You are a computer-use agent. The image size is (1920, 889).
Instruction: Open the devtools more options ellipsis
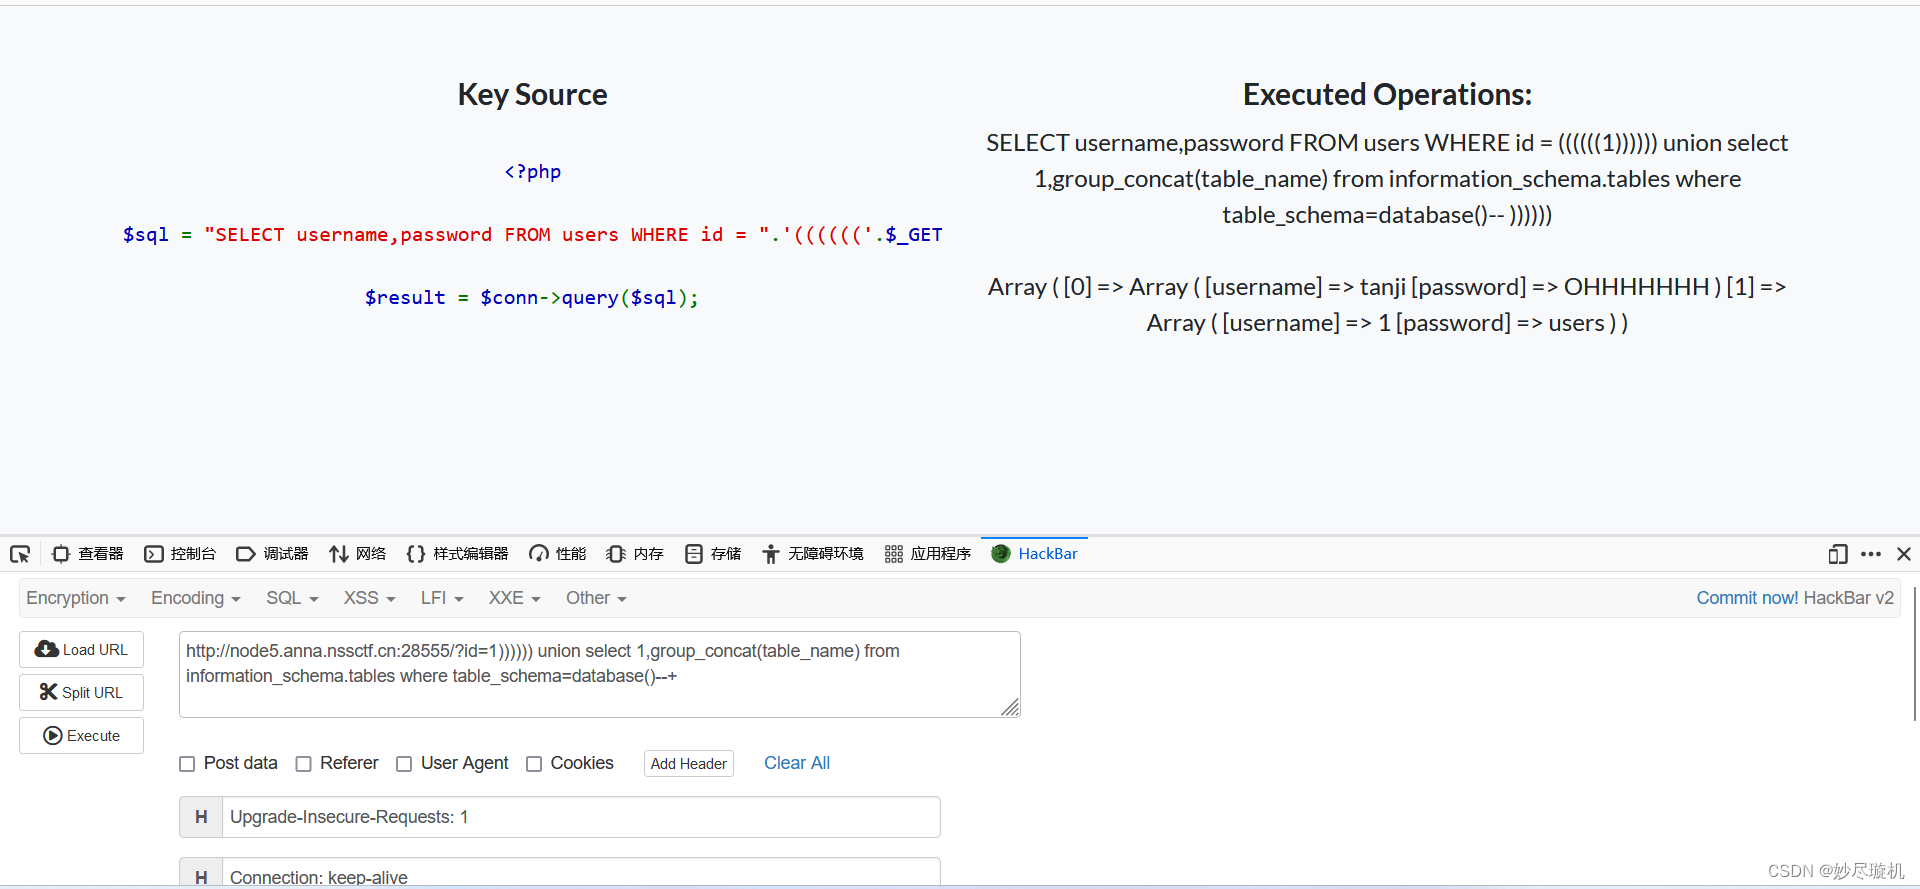pos(1871,554)
